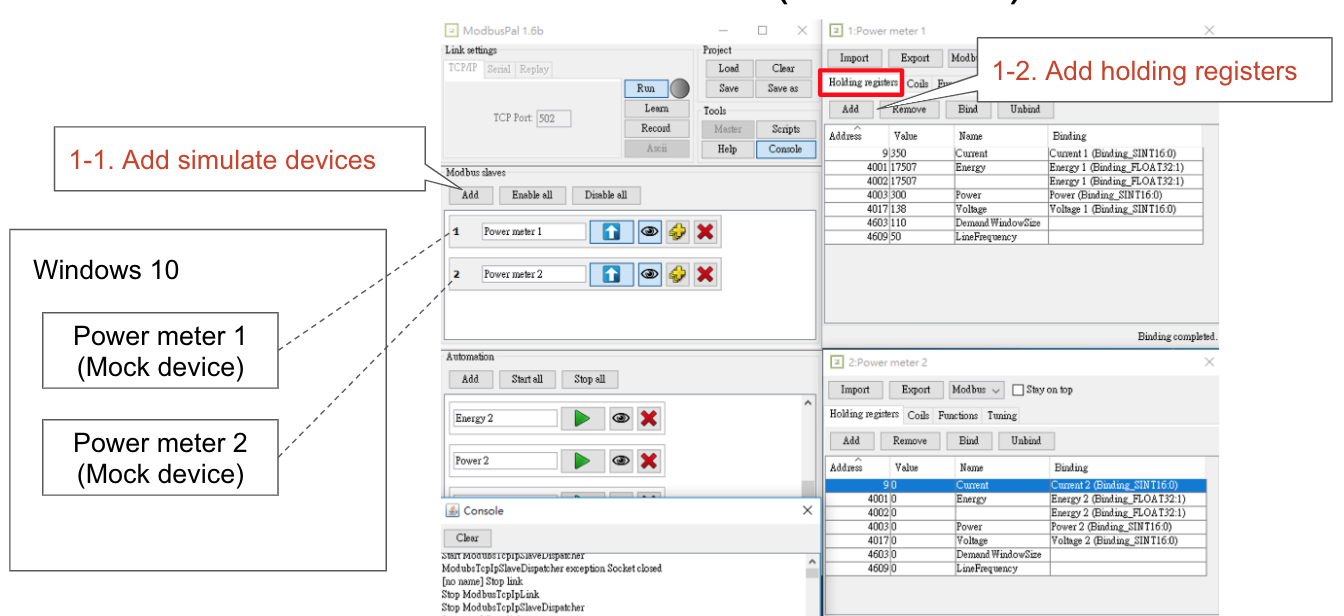Click the TCP Port input field

(x=553, y=118)
